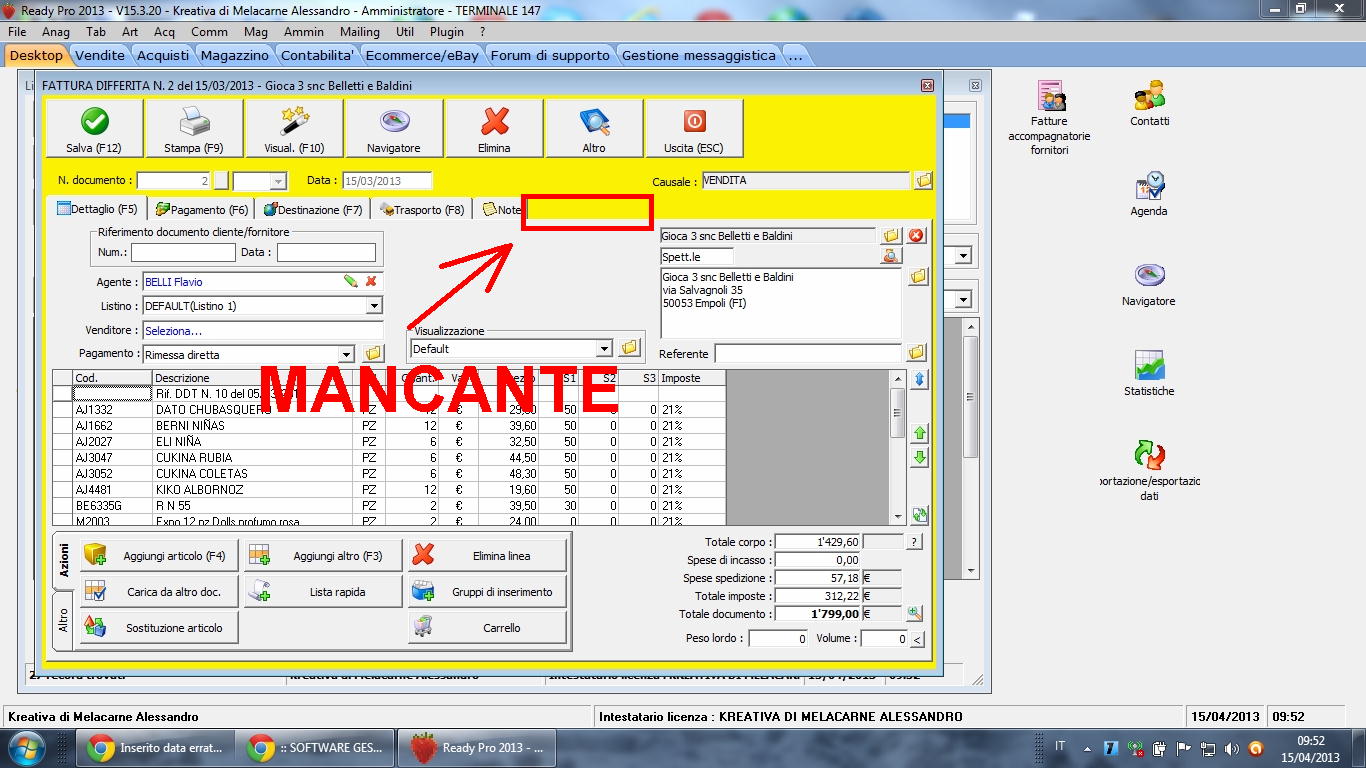Click magnifier icon beside Totale documento
1366x768 pixels.
click(915, 613)
